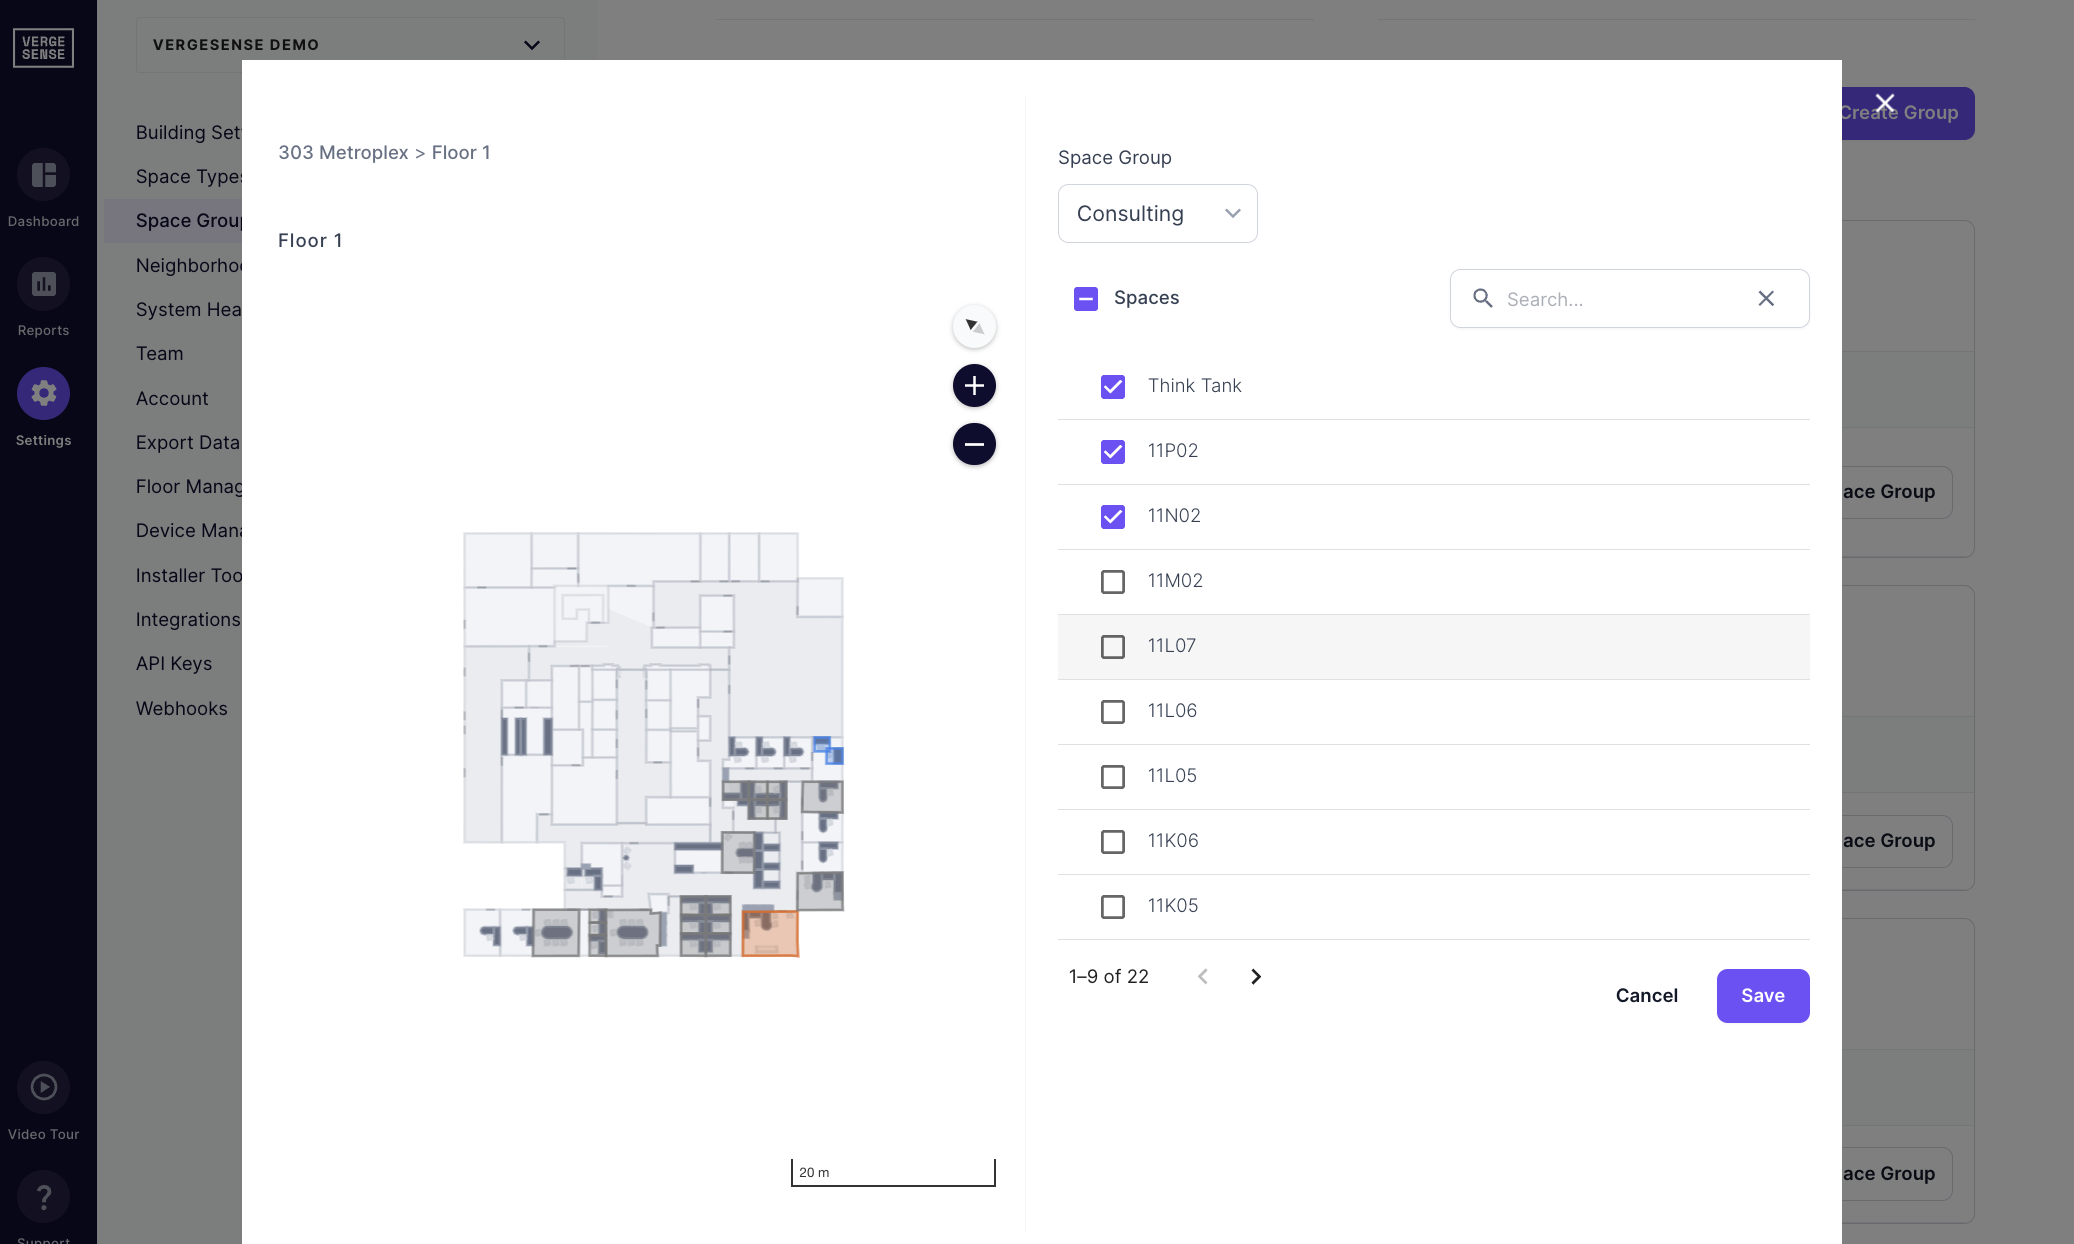Screen dimensions: 2074x1244
Task: Check the 11L07 checkbox
Action: [1113, 646]
